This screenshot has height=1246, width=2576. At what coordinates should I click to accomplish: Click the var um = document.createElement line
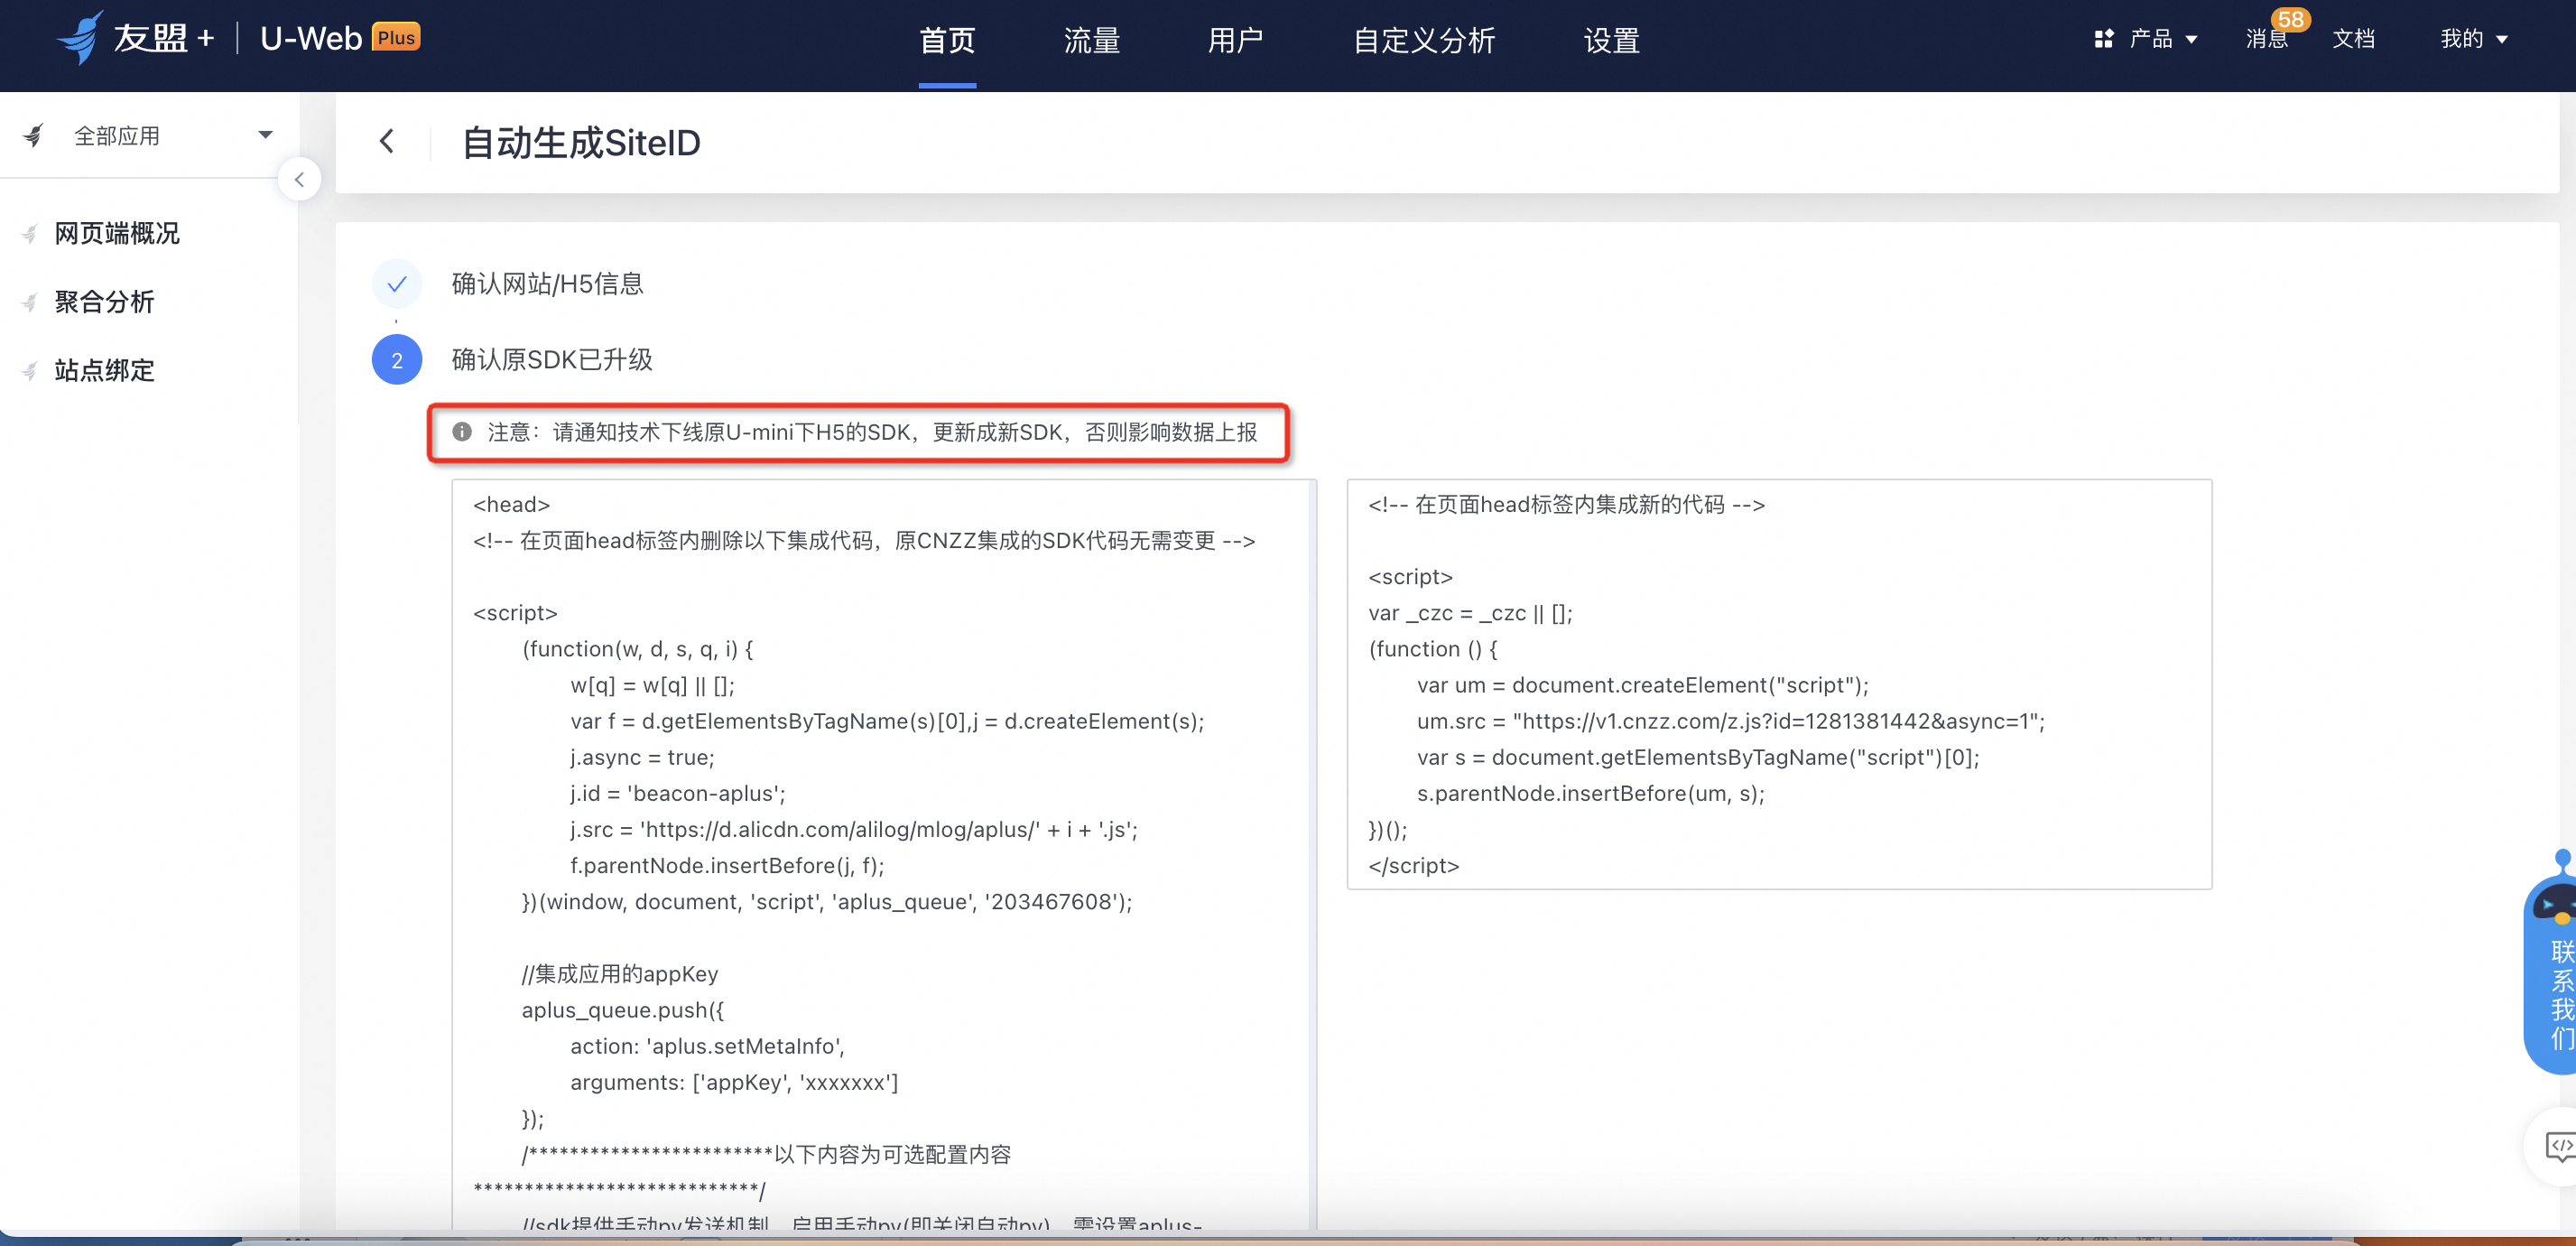pyautogui.click(x=1642, y=685)
